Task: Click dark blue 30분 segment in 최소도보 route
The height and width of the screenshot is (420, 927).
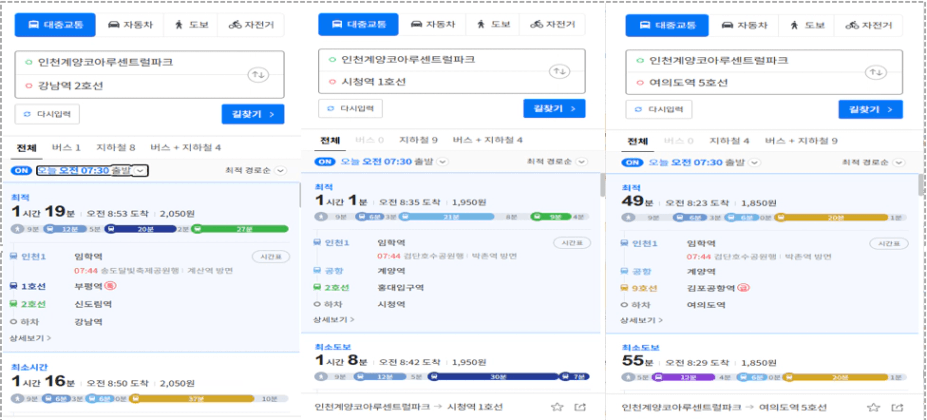Action: (x=494, y=376)
